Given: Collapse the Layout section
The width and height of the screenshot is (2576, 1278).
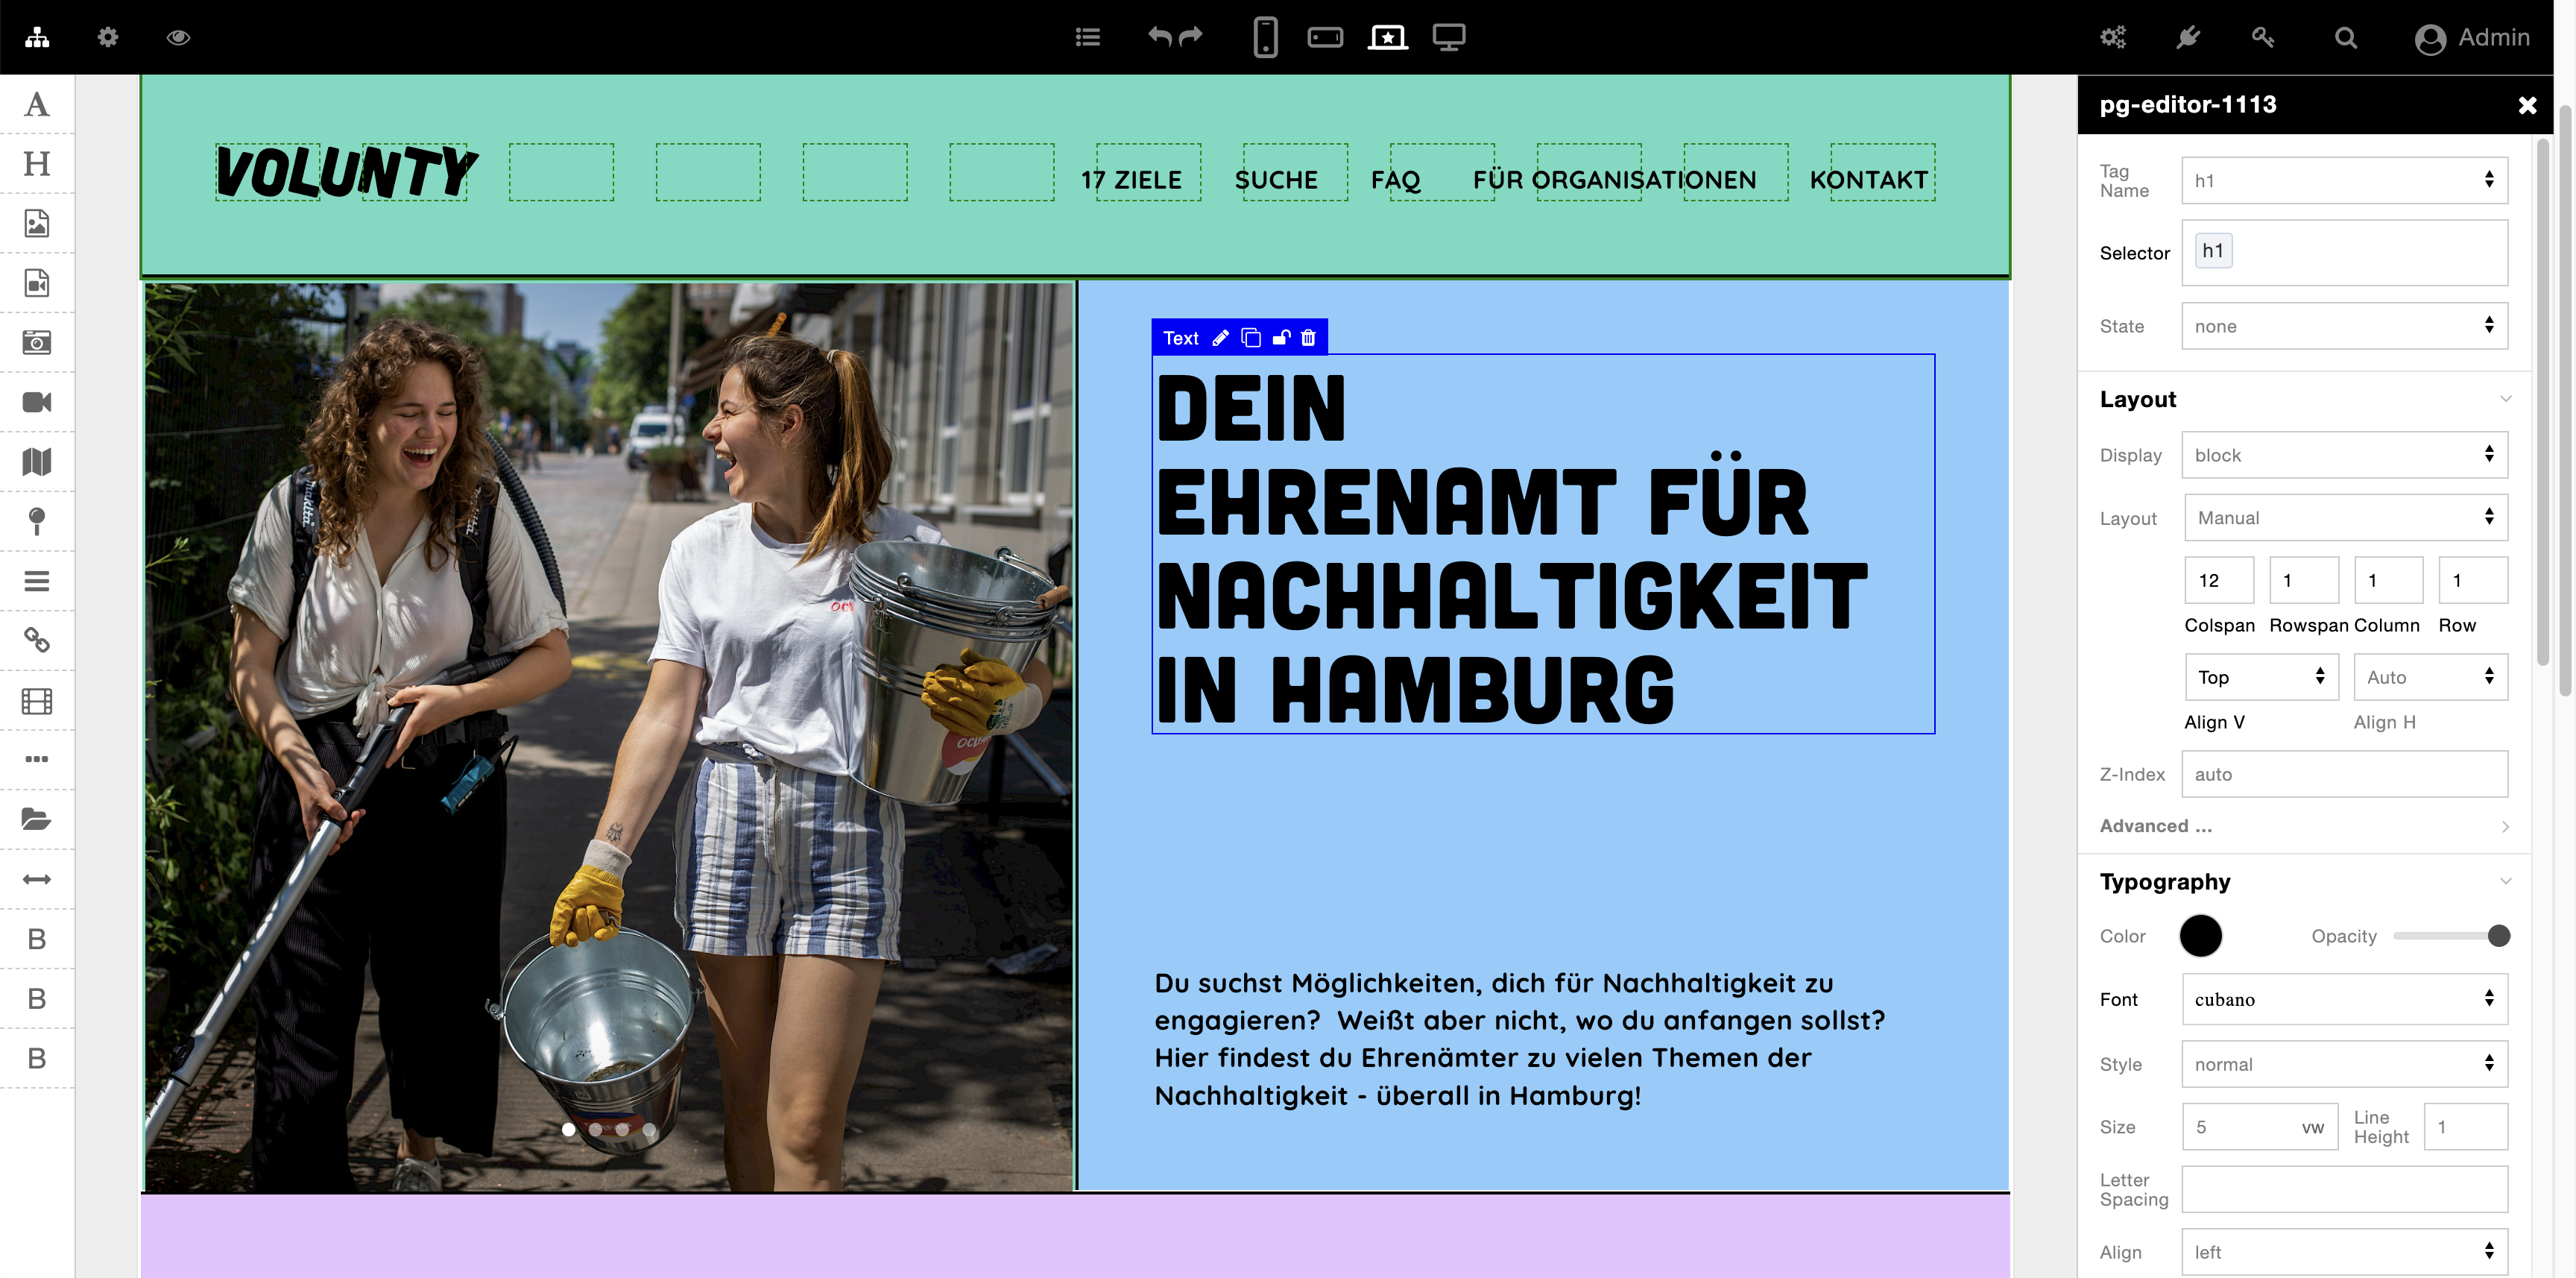Looking at the screenshot, I should [x=2505, y=399].
